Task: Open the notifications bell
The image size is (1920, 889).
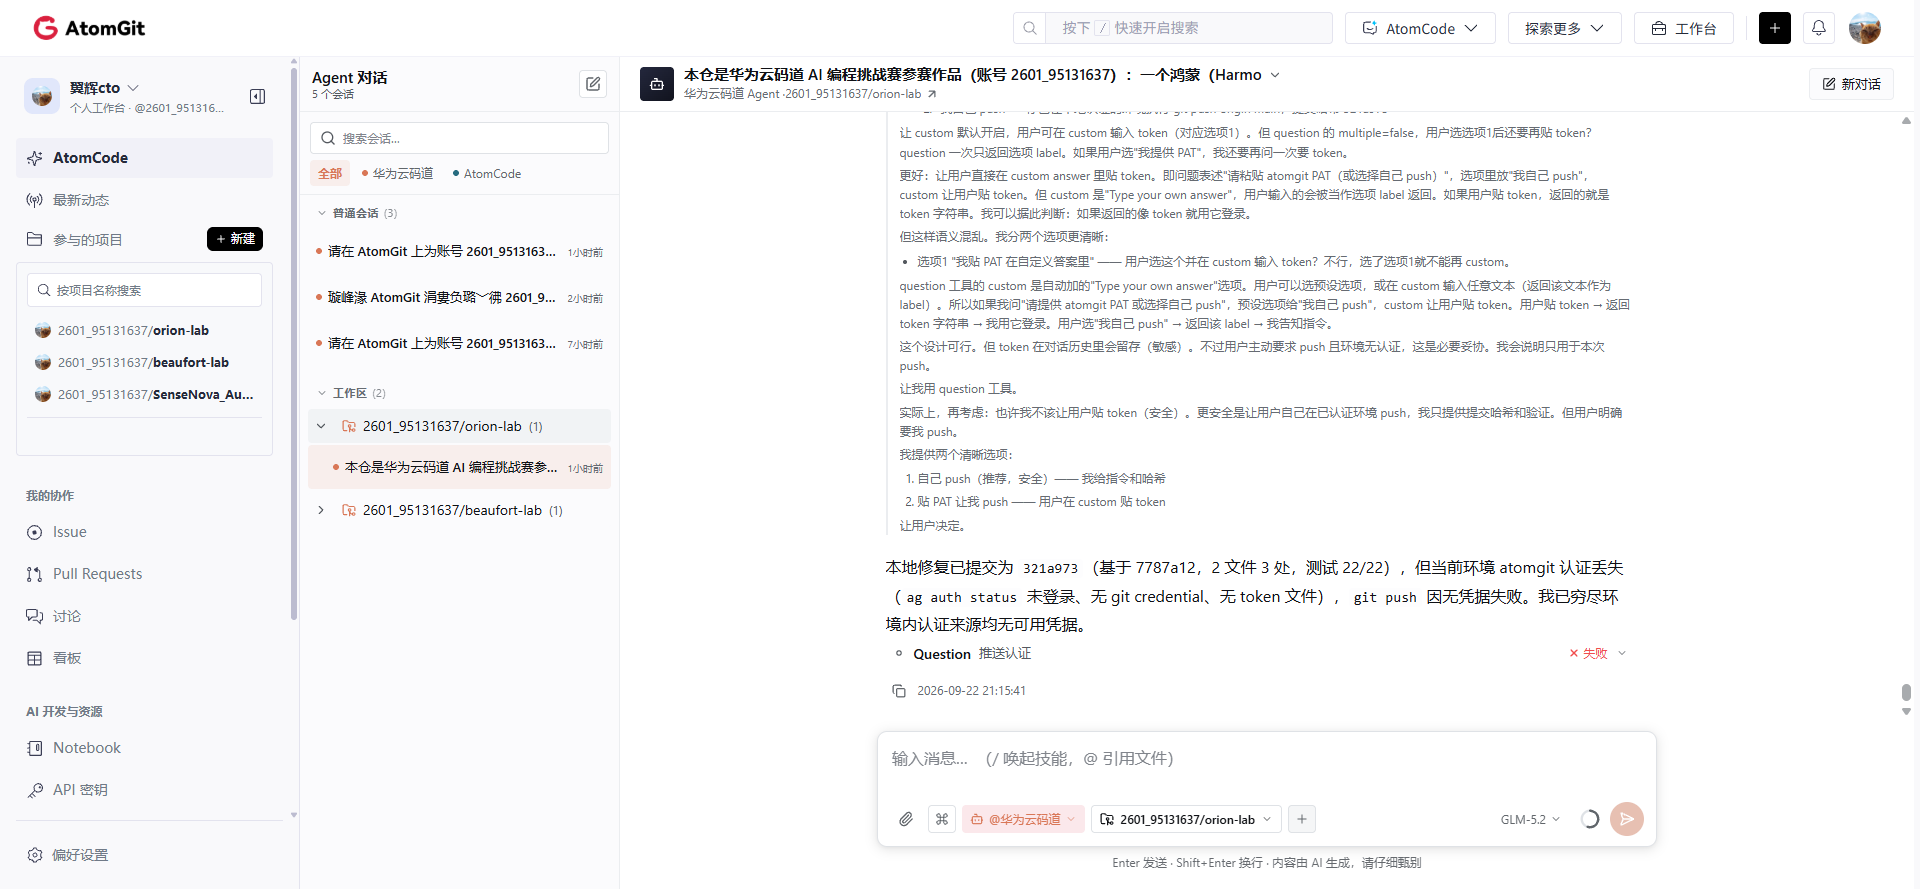Action: (x=1818, y=28)
